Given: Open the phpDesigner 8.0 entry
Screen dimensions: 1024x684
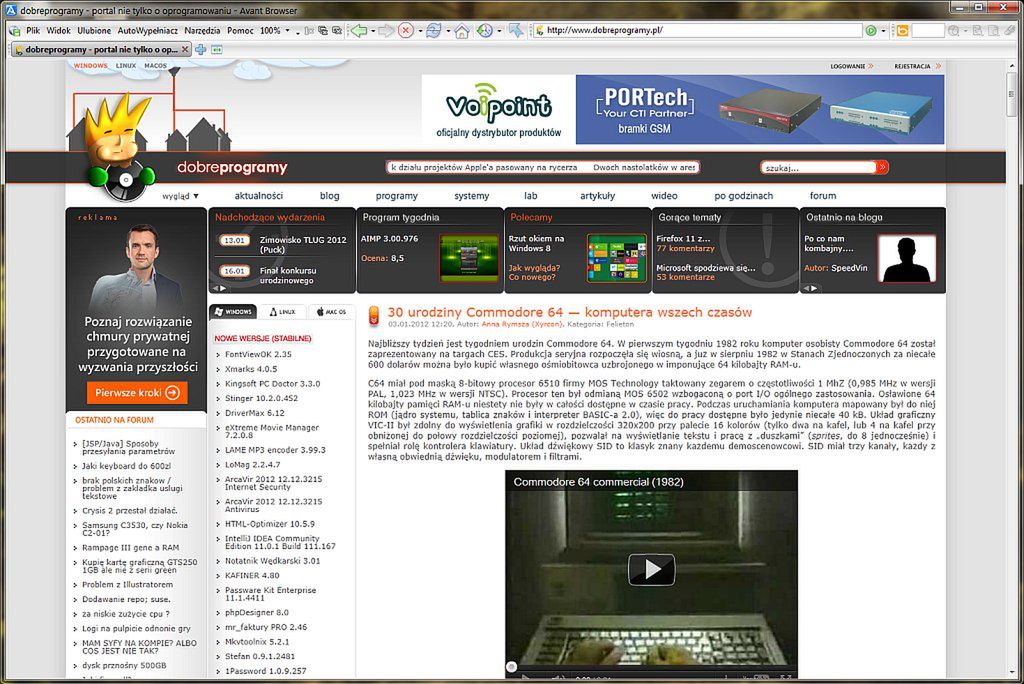Looking at the screenshot, I should click(257, 613).
